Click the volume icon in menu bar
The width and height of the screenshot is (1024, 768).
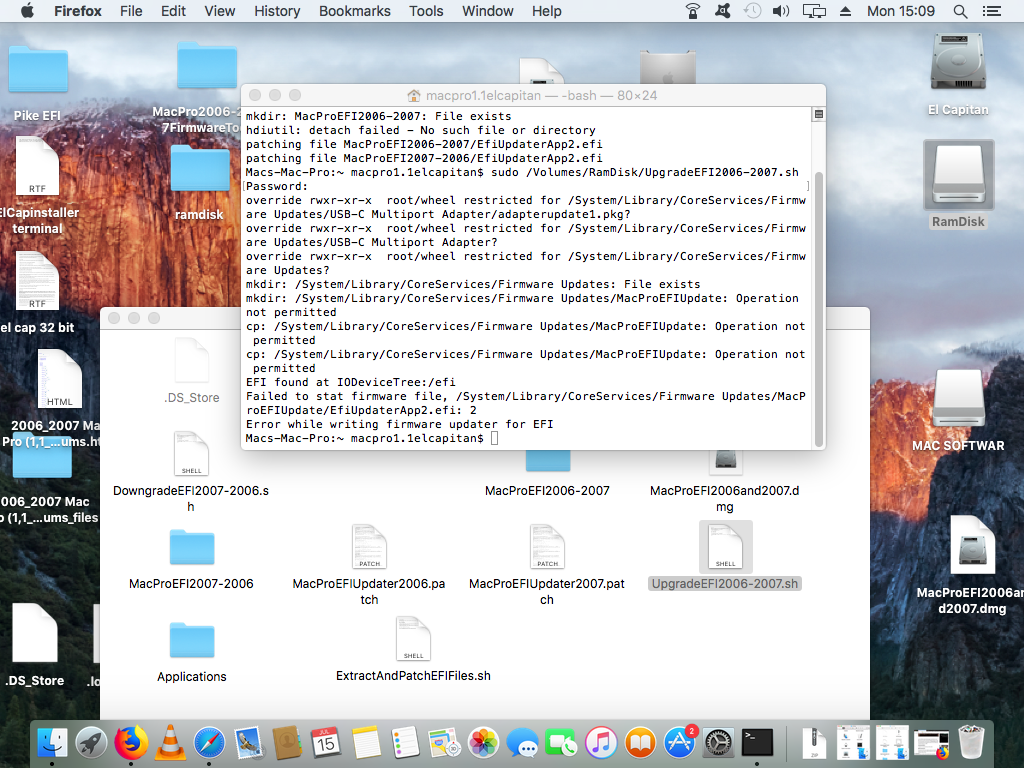[781, 11]
